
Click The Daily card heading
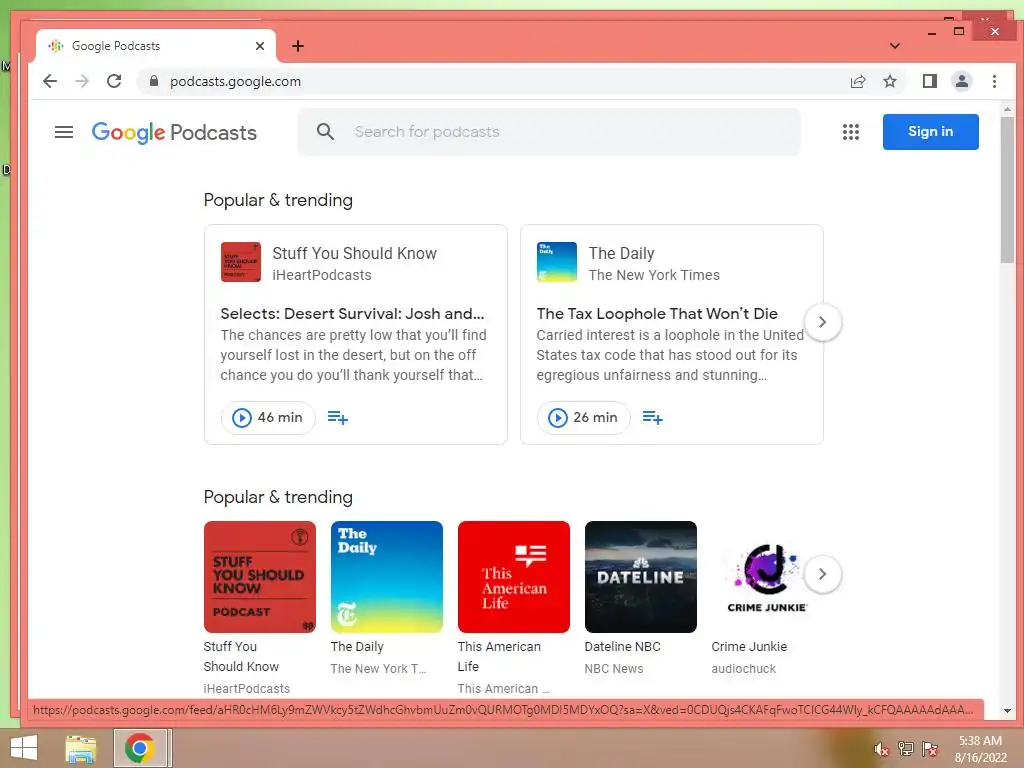tap(621, 253)
